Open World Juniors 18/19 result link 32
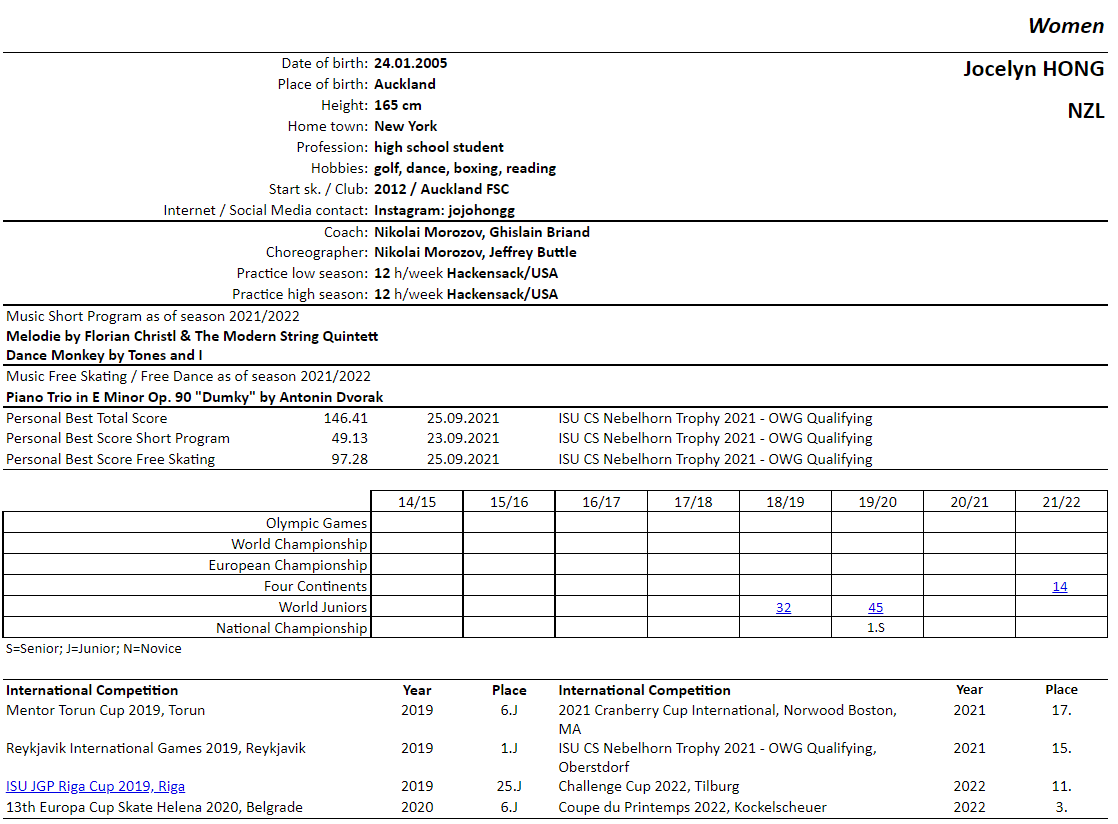 tap(783, 608)
